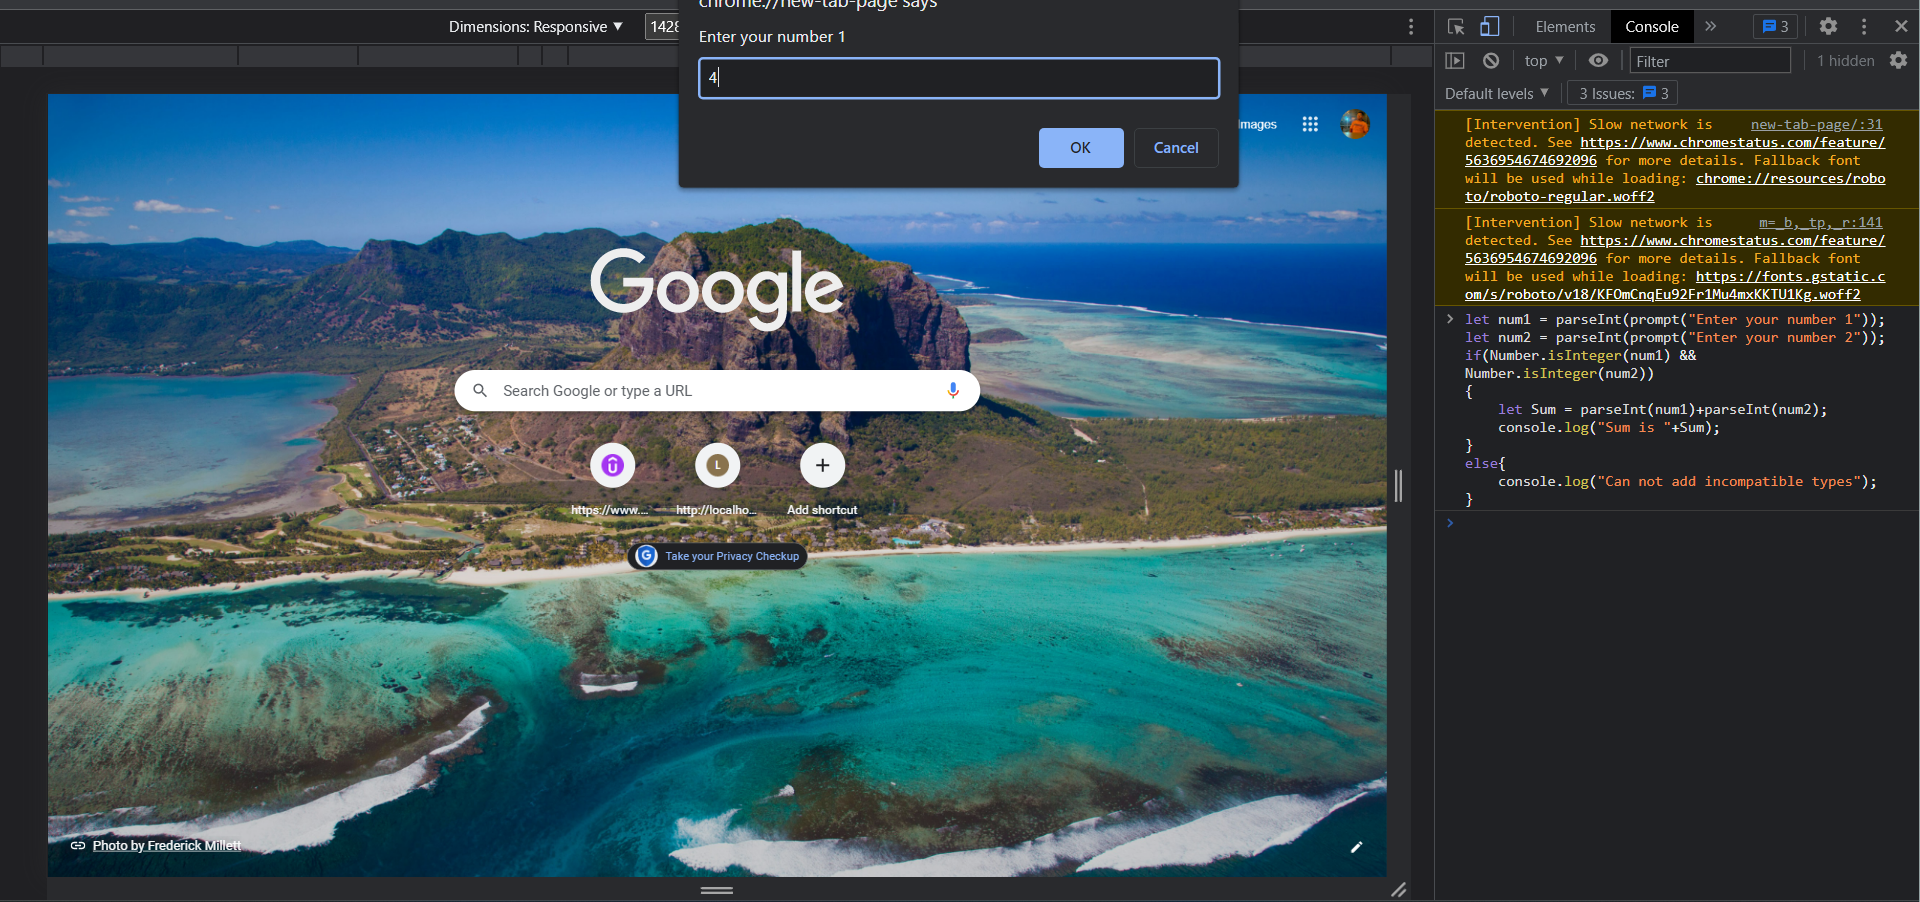The width and height of the screenshot is (1920, 902).
Task: Focus the console Filter field
Action: pyautogui.click(x=1710, y=61)
